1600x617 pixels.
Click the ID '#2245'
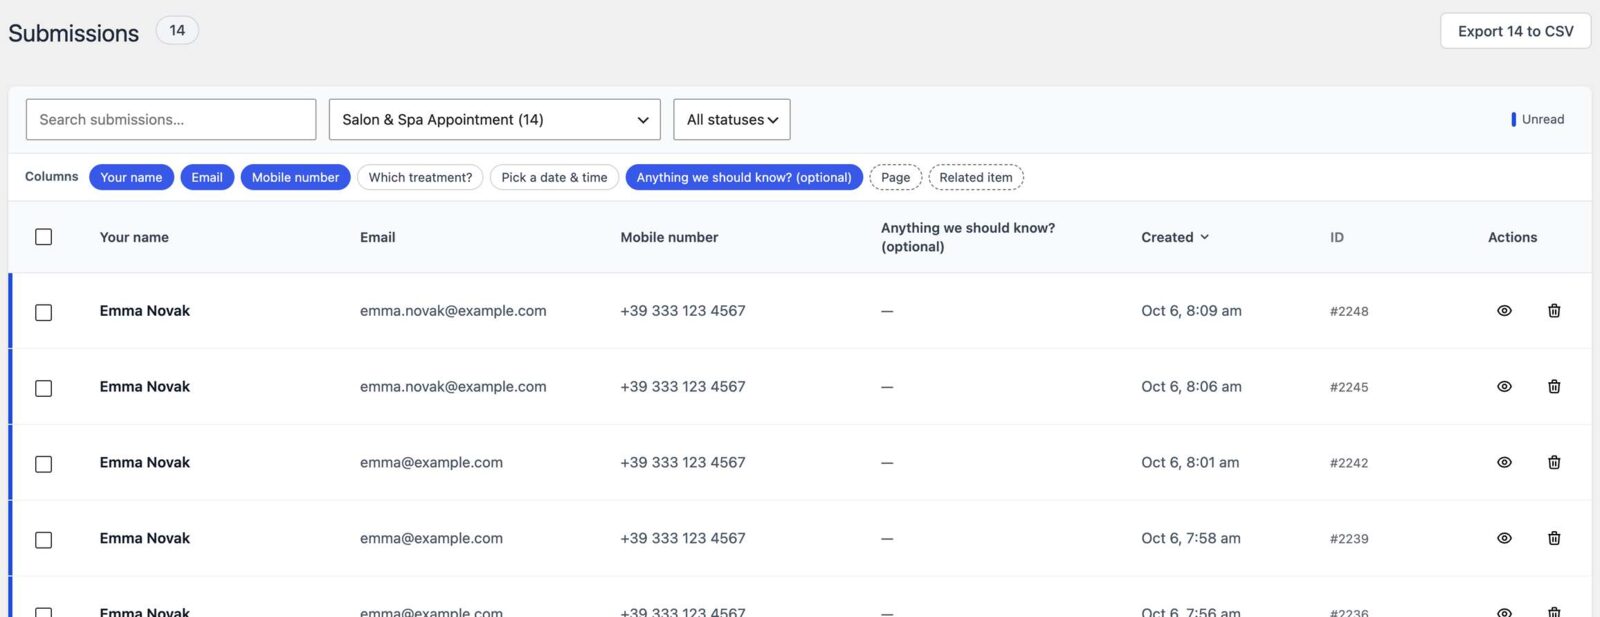click(1349, 388)
